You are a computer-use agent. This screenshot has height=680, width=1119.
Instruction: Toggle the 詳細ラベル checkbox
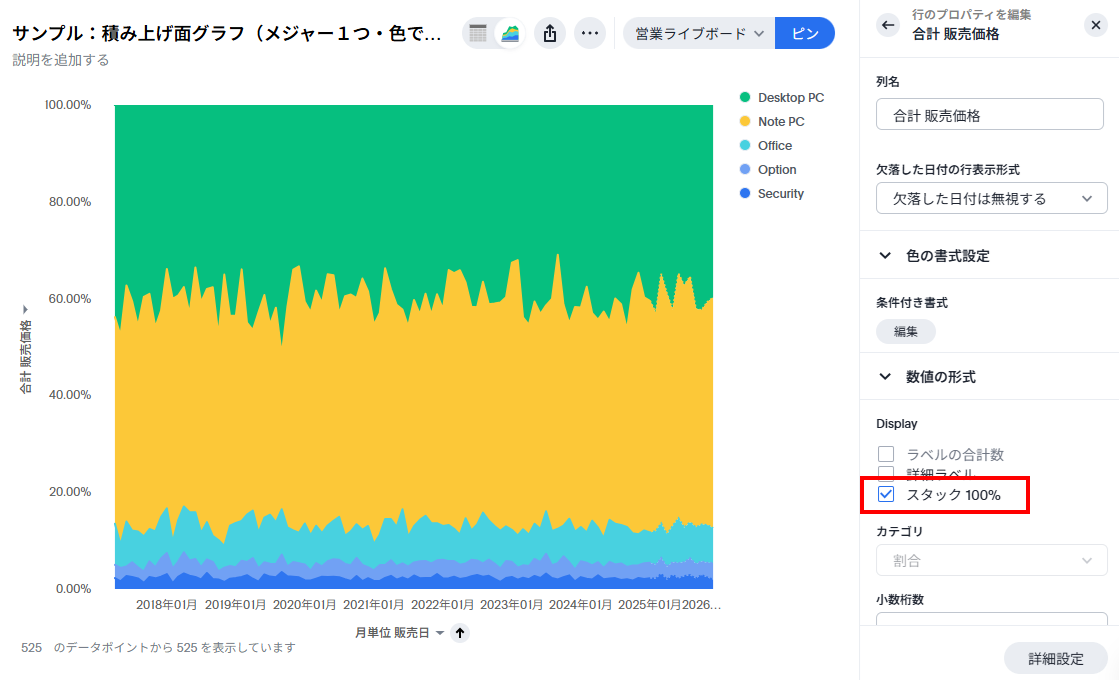point(886,472)
